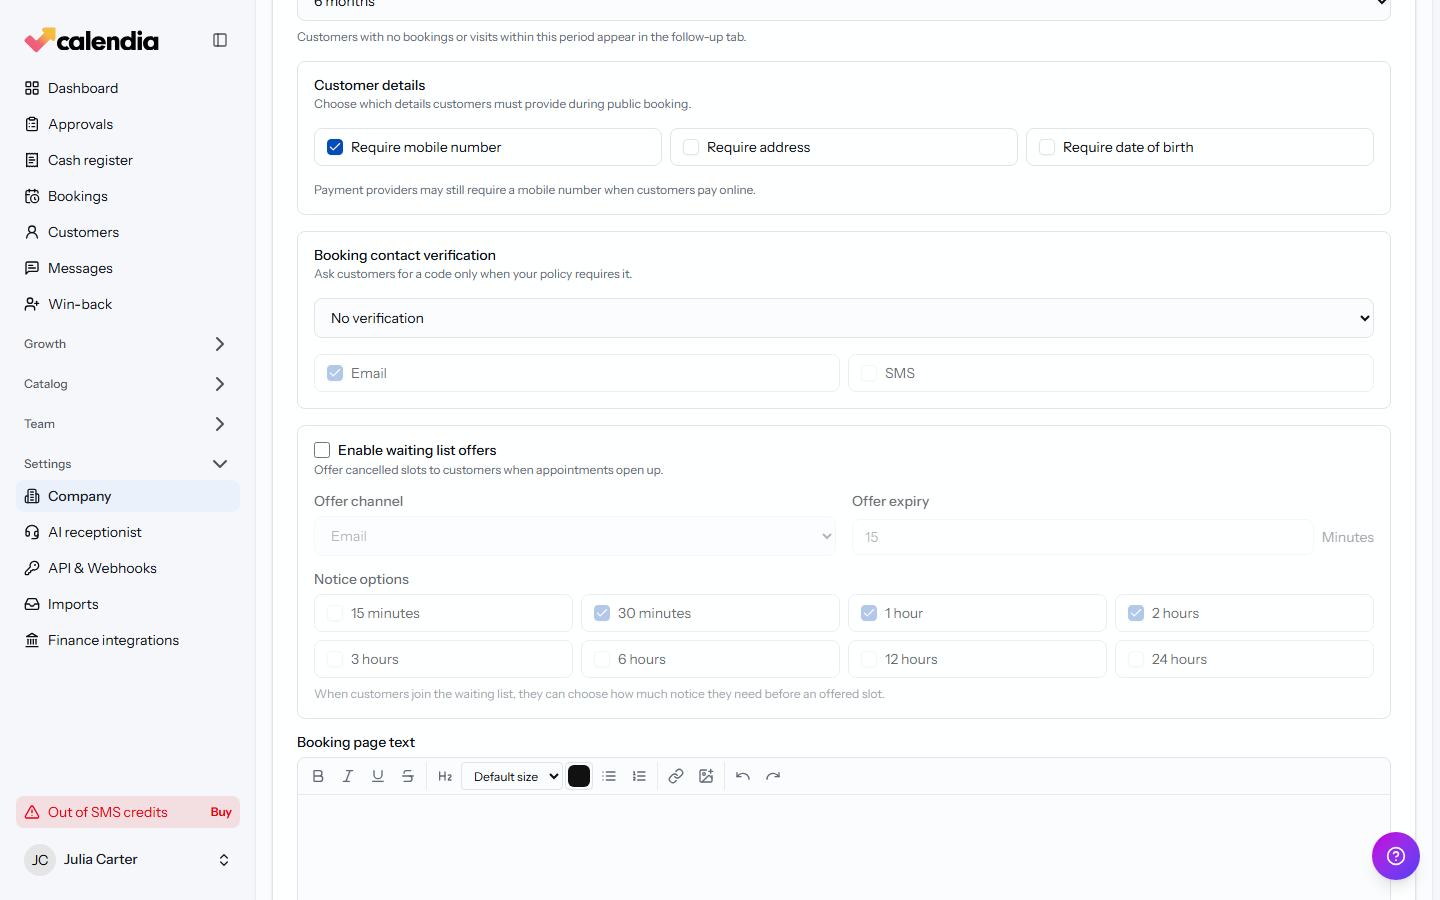Click the Messages chat icon
1440x900 pixels.
32,268
